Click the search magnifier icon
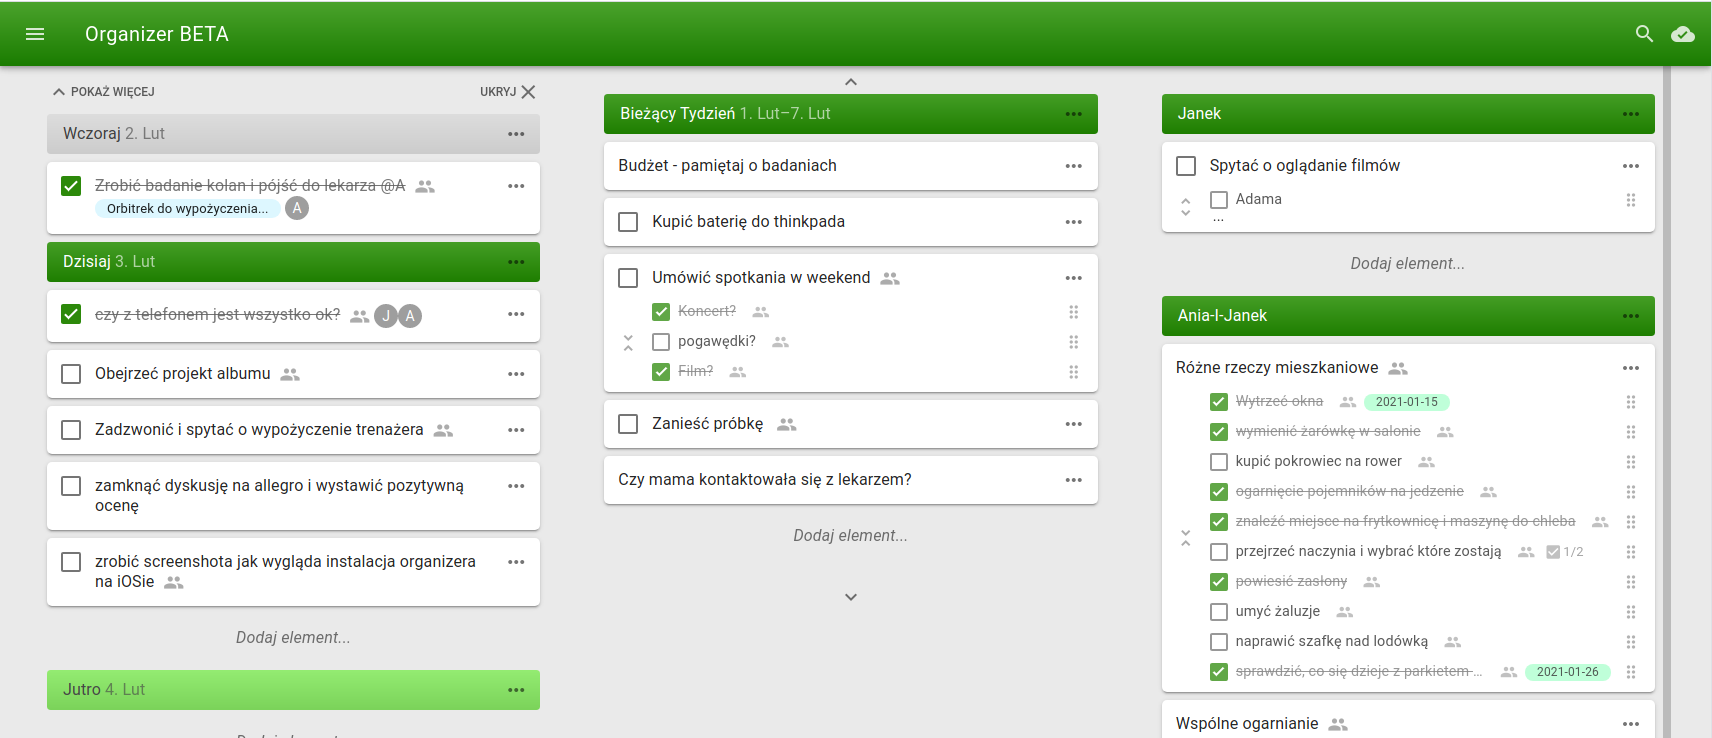This screenshot has width=1712, height=738. (1644, 34)
